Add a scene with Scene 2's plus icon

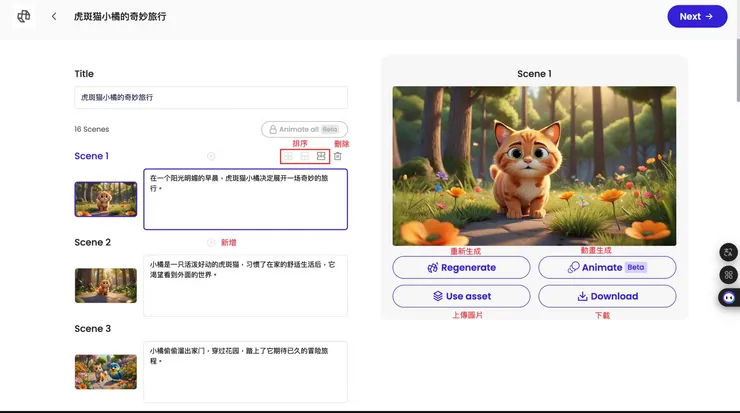point(211,243)
